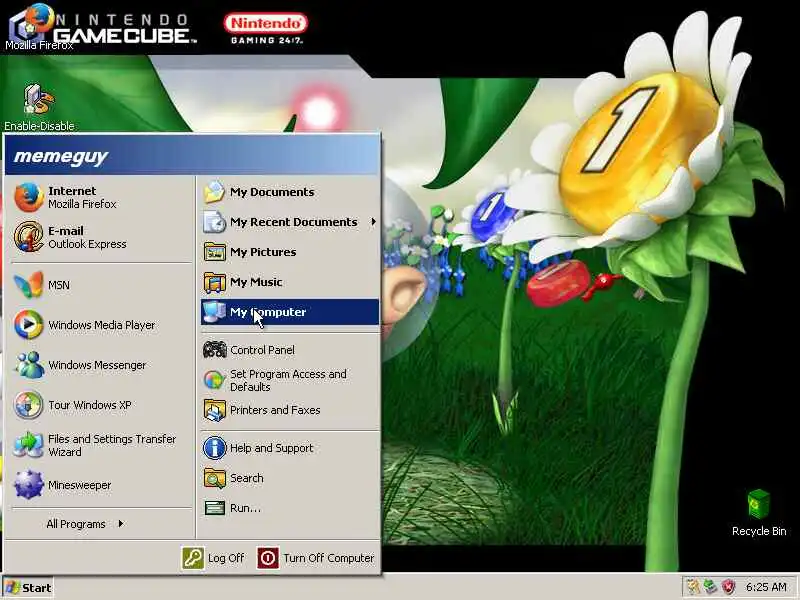Click the Turn Off Computer text
800x600 pixels.
point(329,558)
